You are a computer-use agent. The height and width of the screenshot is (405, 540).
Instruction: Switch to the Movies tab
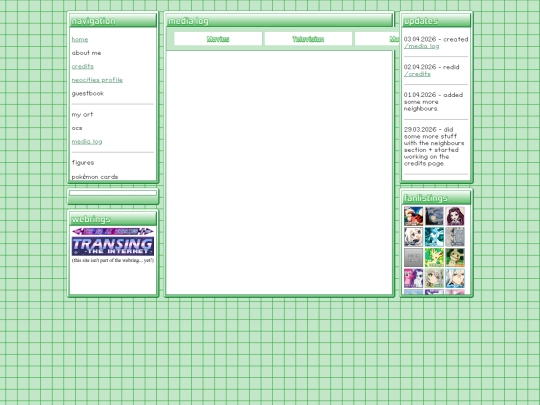[x=218, y=39]
